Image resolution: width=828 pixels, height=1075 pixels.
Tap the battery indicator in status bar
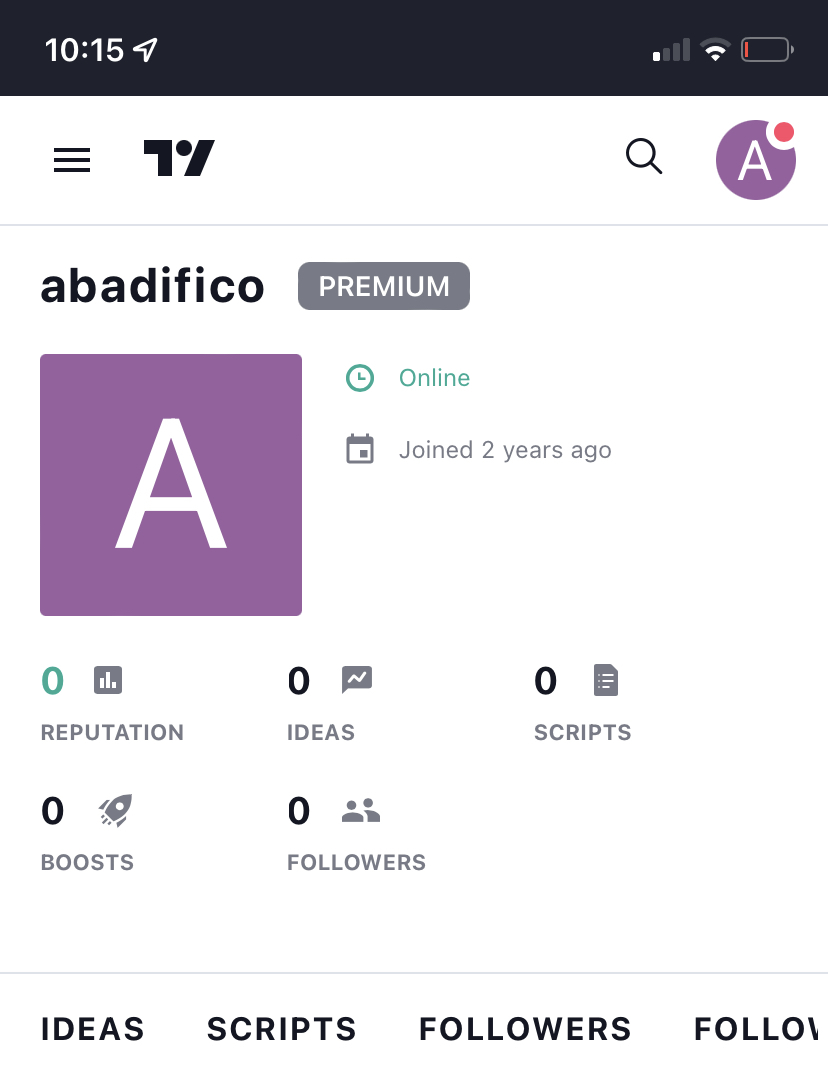coord(766,50)
